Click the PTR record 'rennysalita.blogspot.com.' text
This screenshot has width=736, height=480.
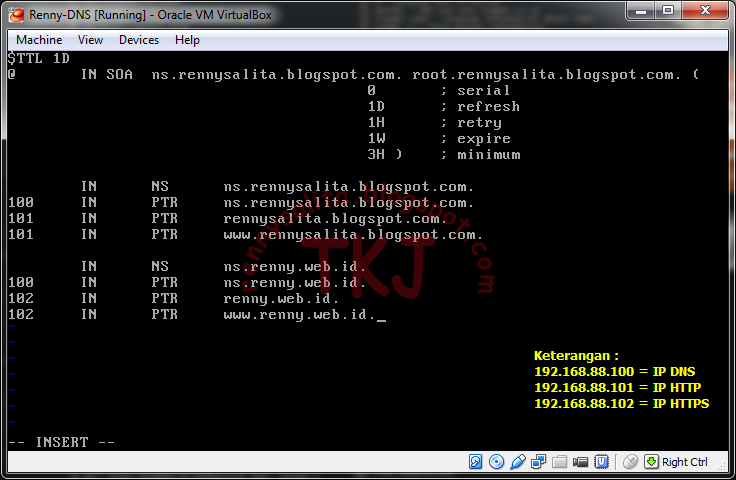click(335, 219)
